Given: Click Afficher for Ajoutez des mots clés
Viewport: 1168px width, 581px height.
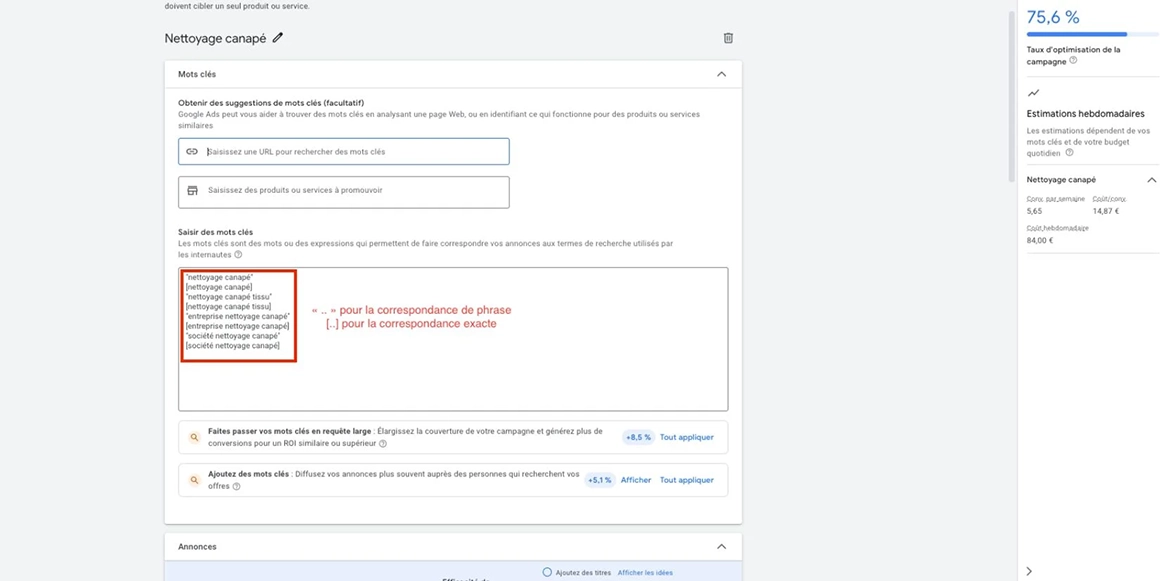Looking at the screenshot, I should point(635,480).
